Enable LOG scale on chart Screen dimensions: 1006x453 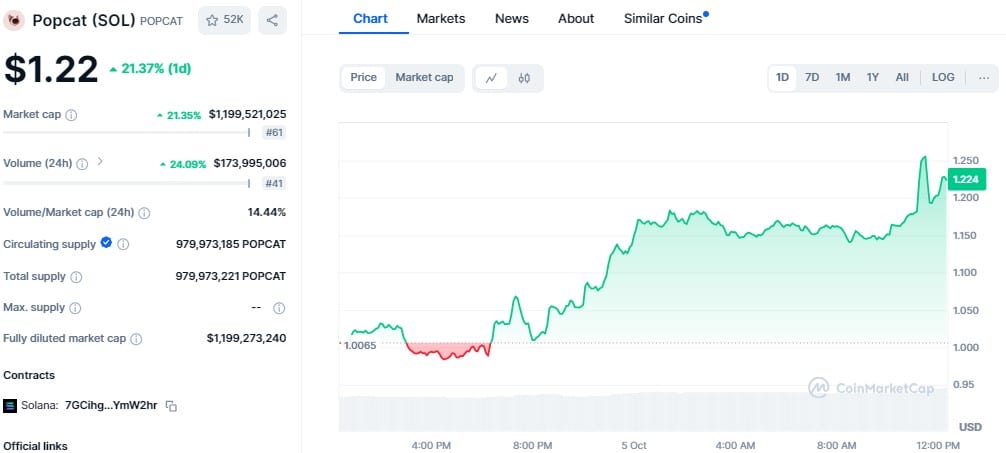[942, 78]
